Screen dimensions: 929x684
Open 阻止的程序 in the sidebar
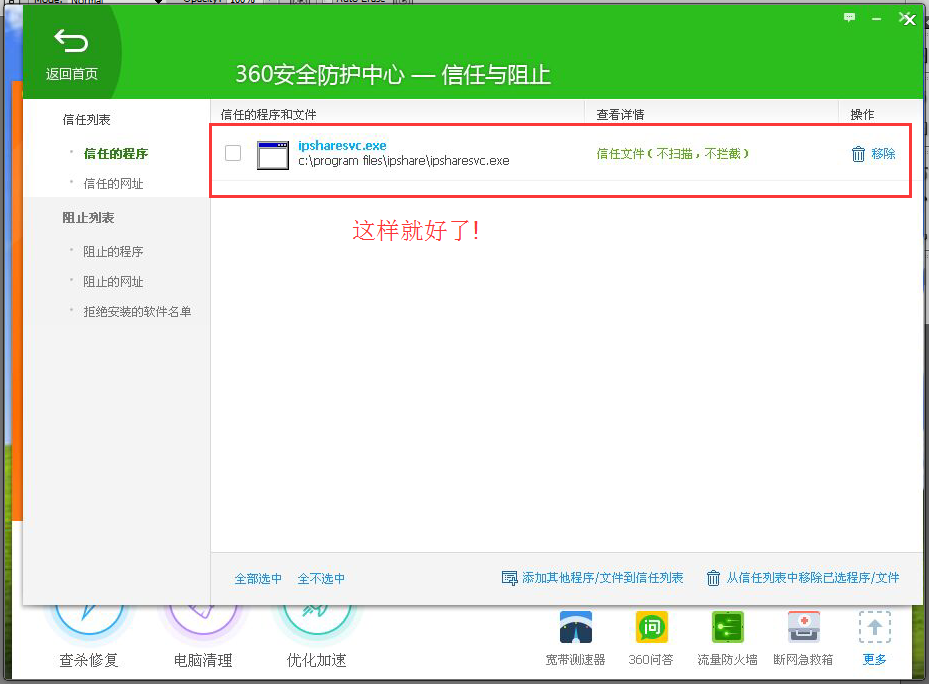[x=113, y=252]
